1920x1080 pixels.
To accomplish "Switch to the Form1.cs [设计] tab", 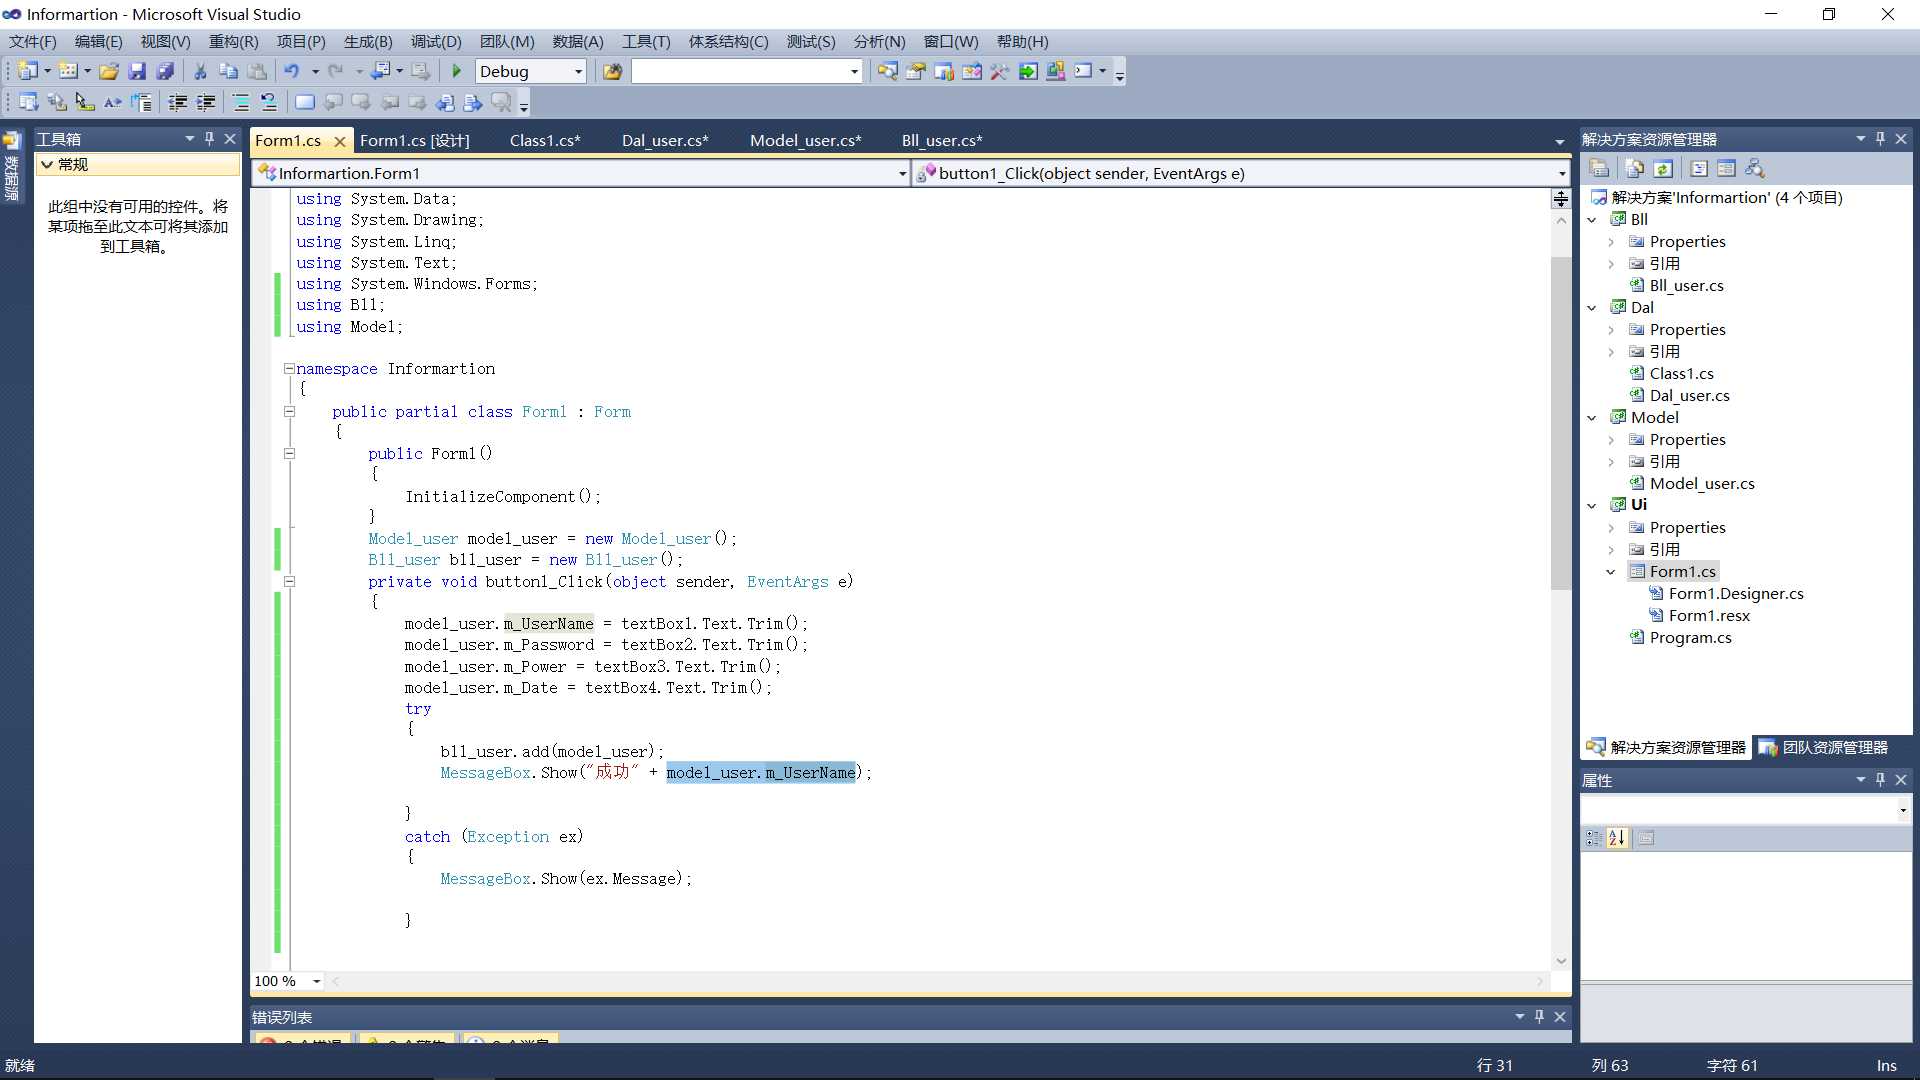I will [415, 140].
